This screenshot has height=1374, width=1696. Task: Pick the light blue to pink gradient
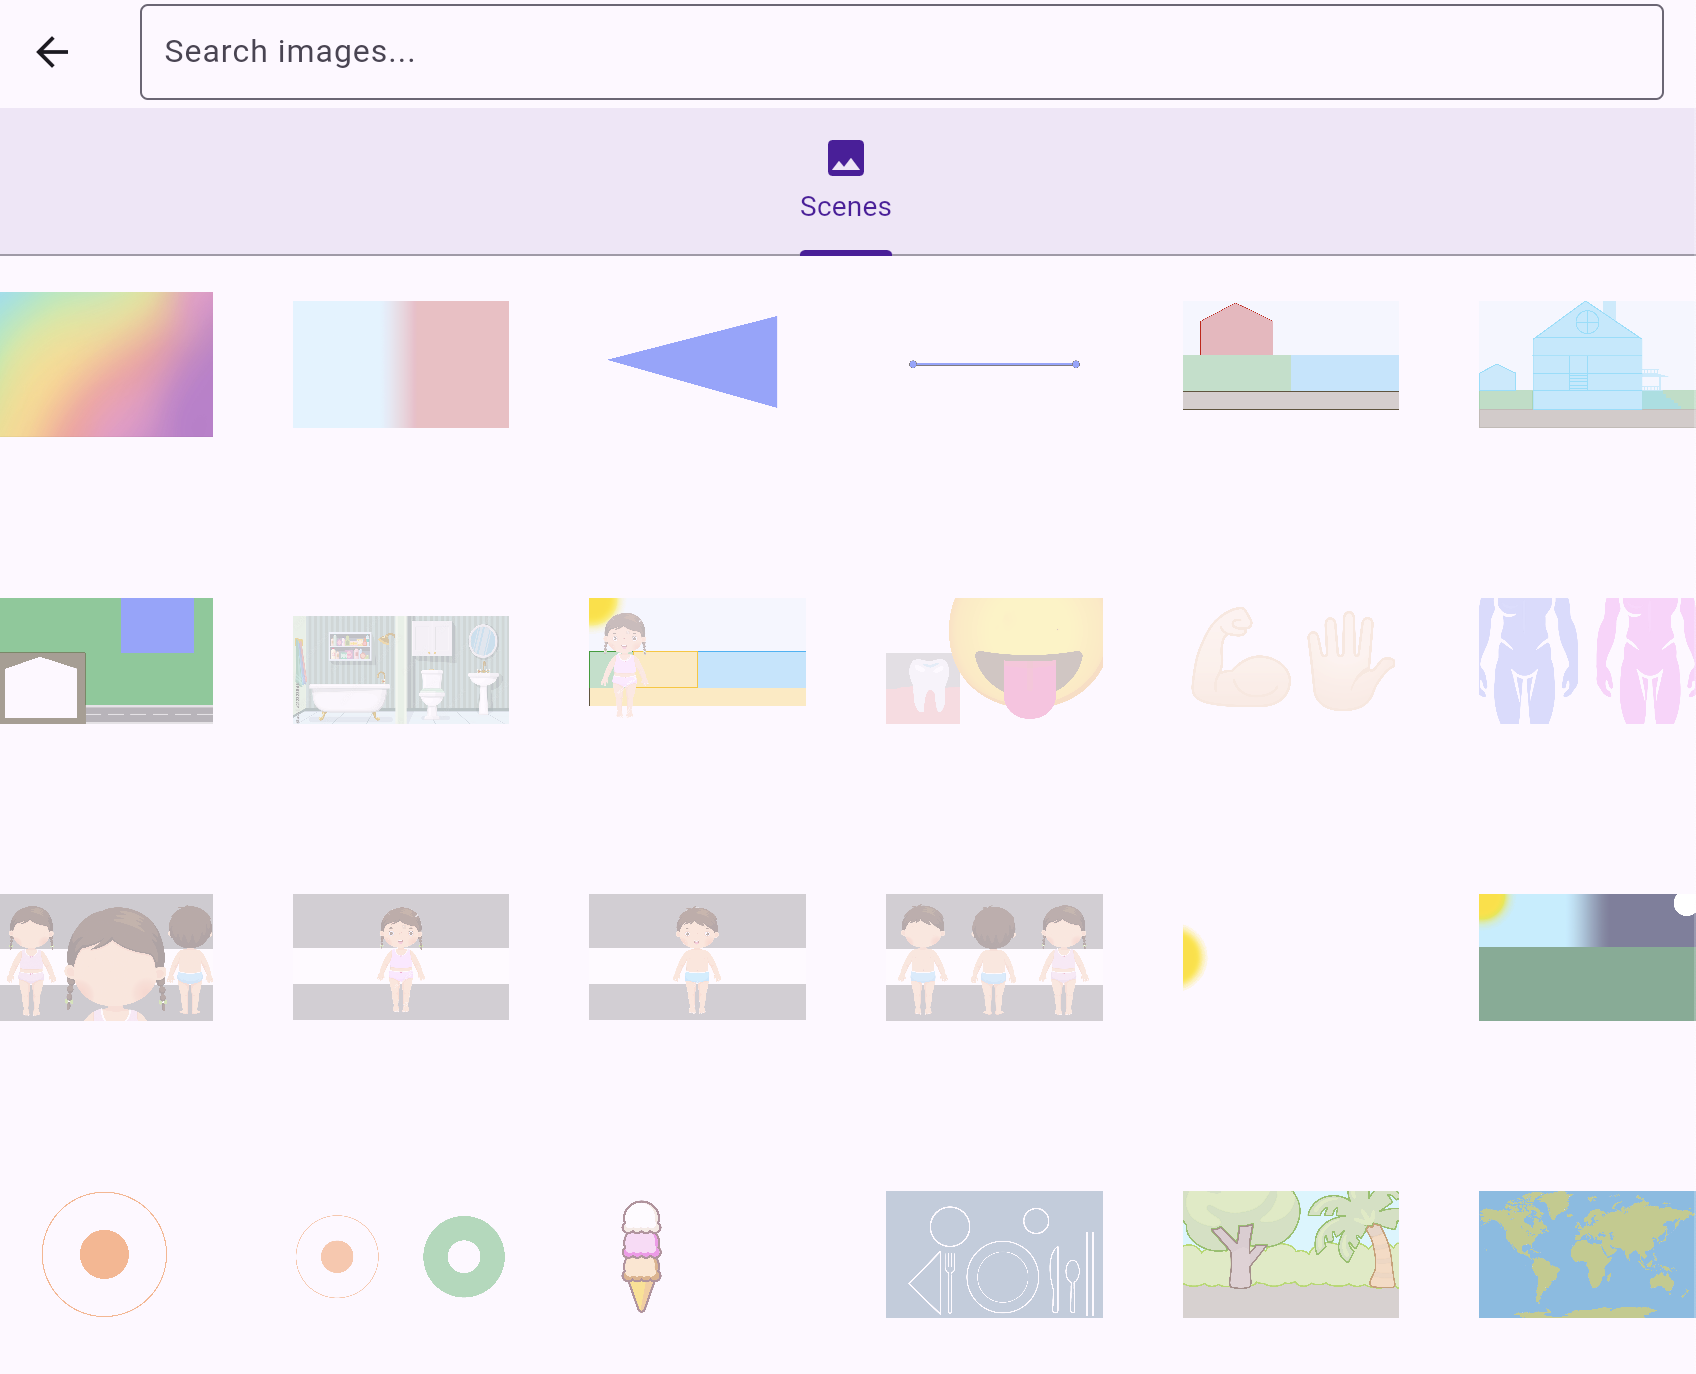point(401,364)
